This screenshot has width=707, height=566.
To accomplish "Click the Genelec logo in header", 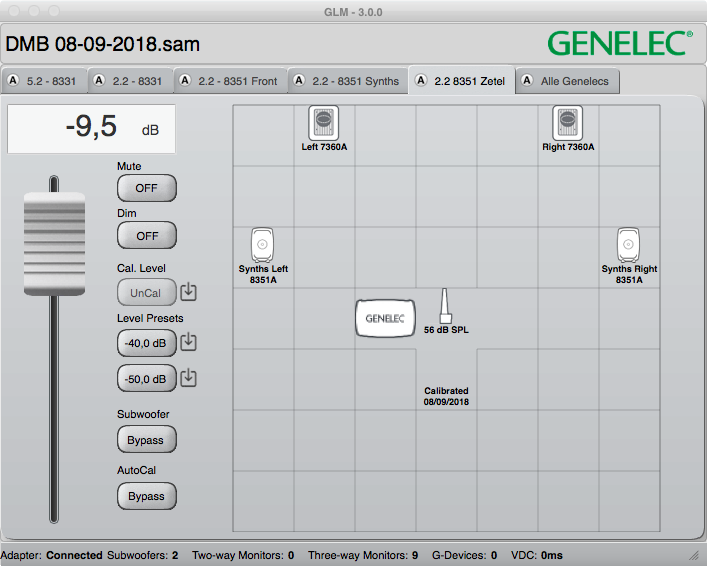I will click(620, 43).
